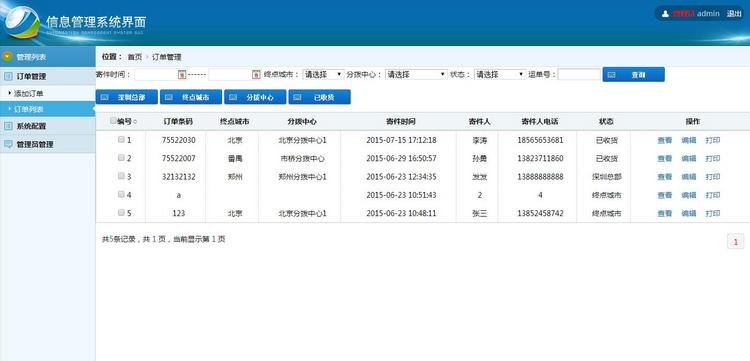Click the 查询 search button
The image size is (750, 361).
(x=633, y=75)
